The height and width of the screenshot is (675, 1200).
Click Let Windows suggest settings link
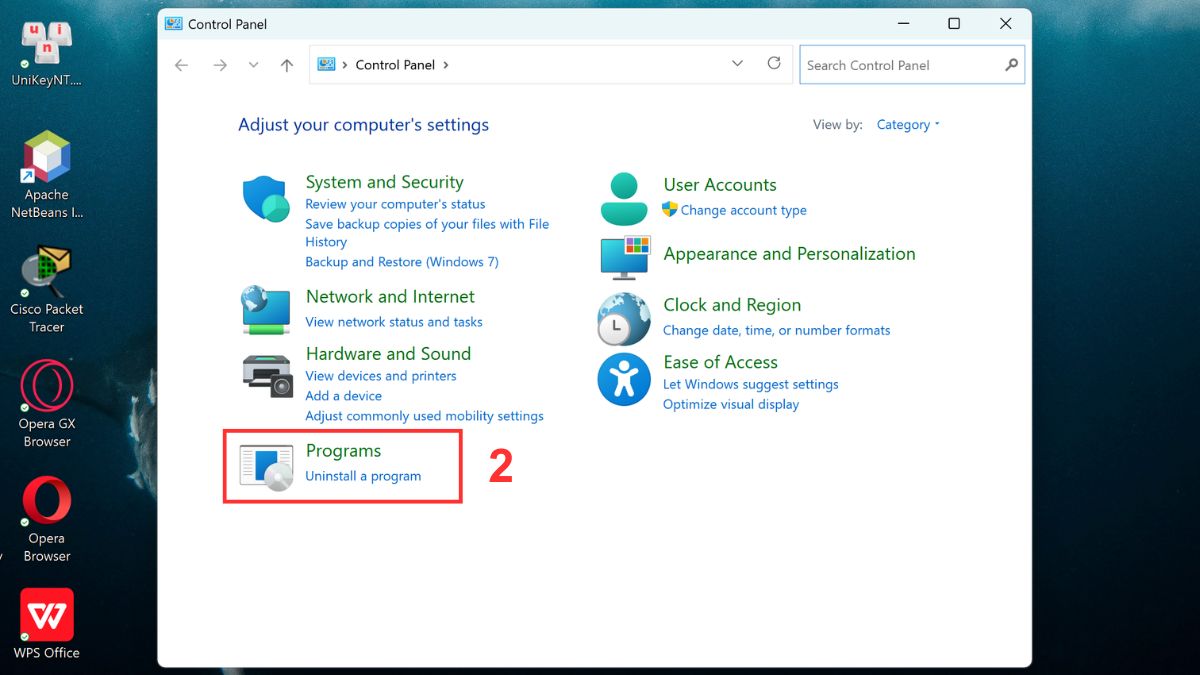751,384
